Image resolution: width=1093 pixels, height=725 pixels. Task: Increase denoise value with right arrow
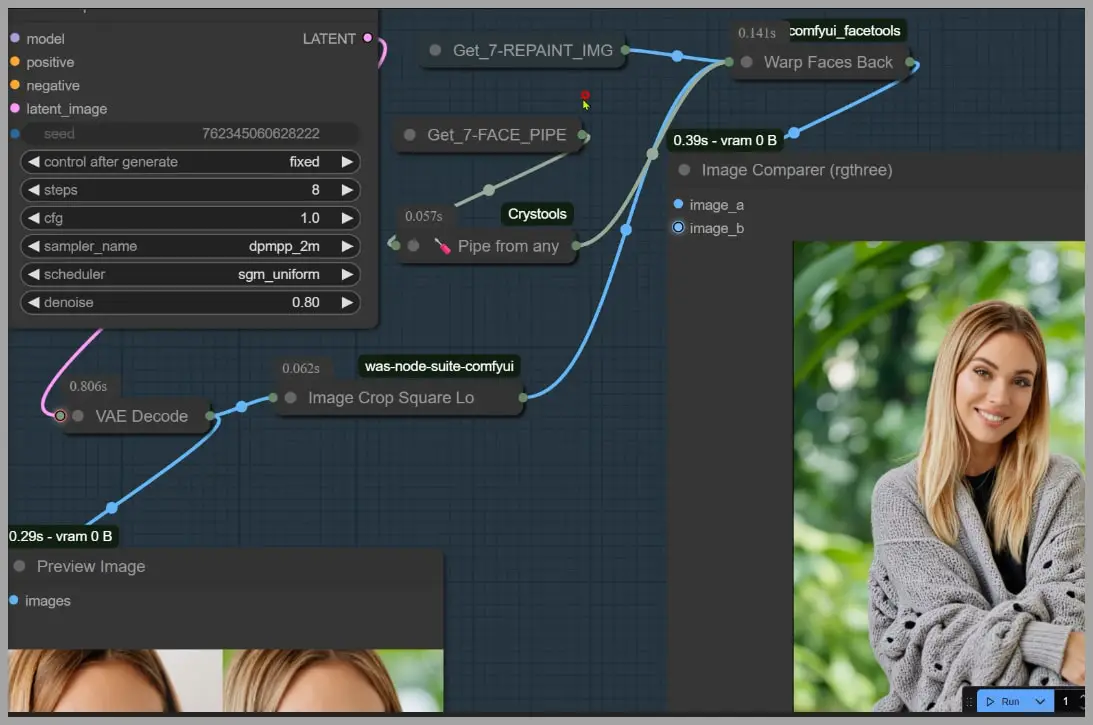[347, 303]
